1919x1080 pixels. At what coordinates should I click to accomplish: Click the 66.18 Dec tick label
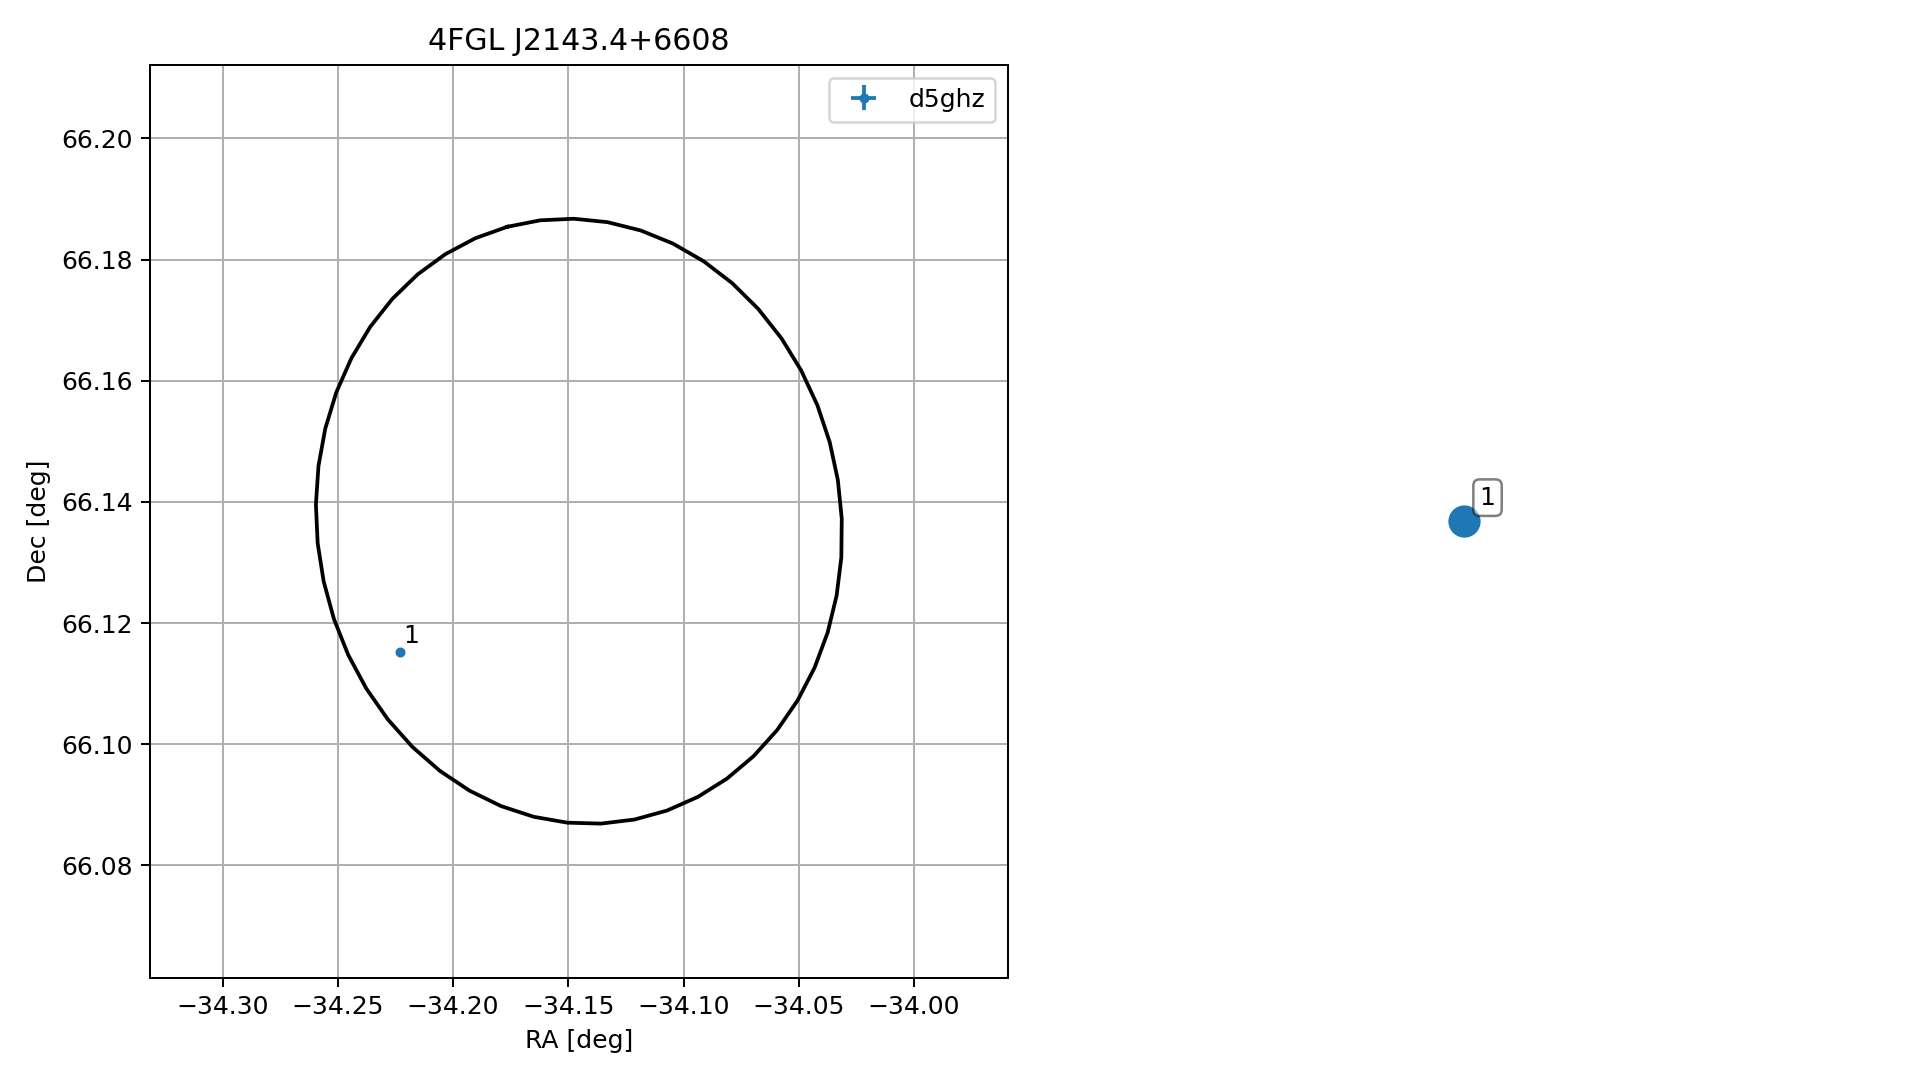(97, 260)
